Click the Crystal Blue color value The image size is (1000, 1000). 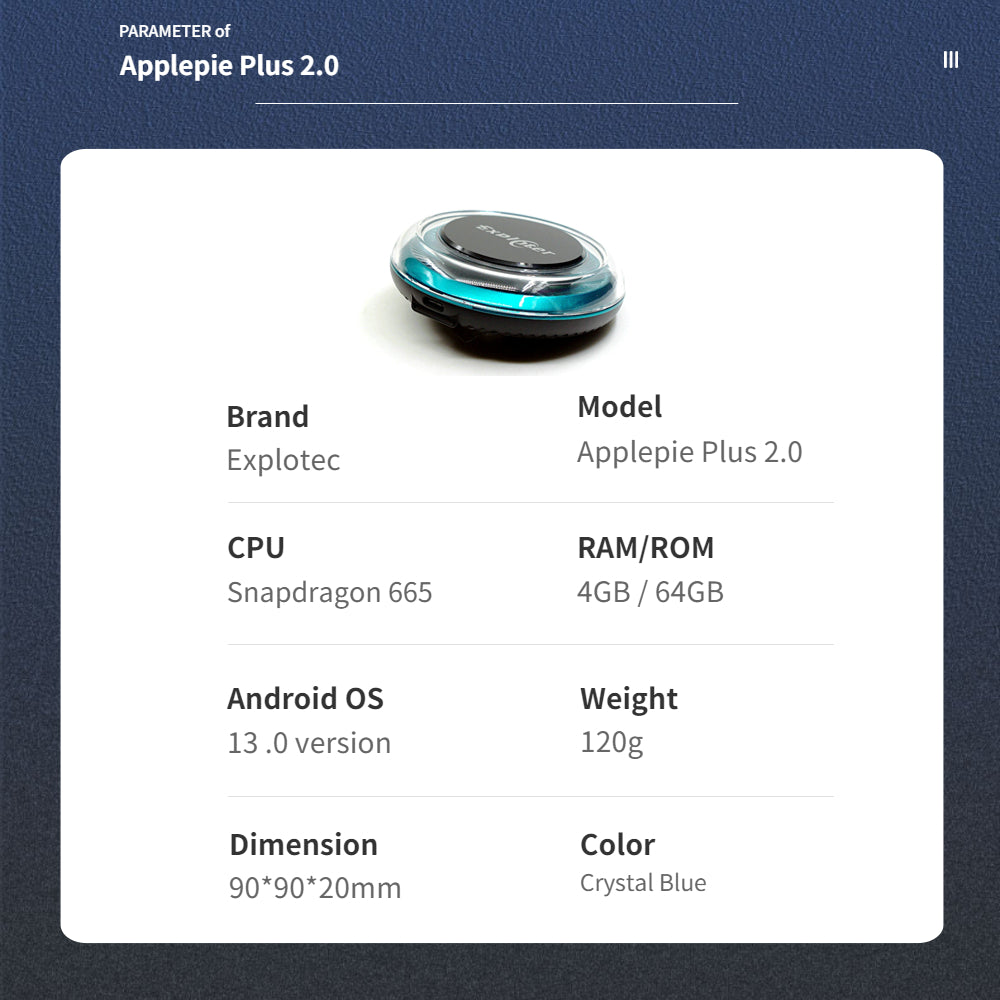coord(643,883)
